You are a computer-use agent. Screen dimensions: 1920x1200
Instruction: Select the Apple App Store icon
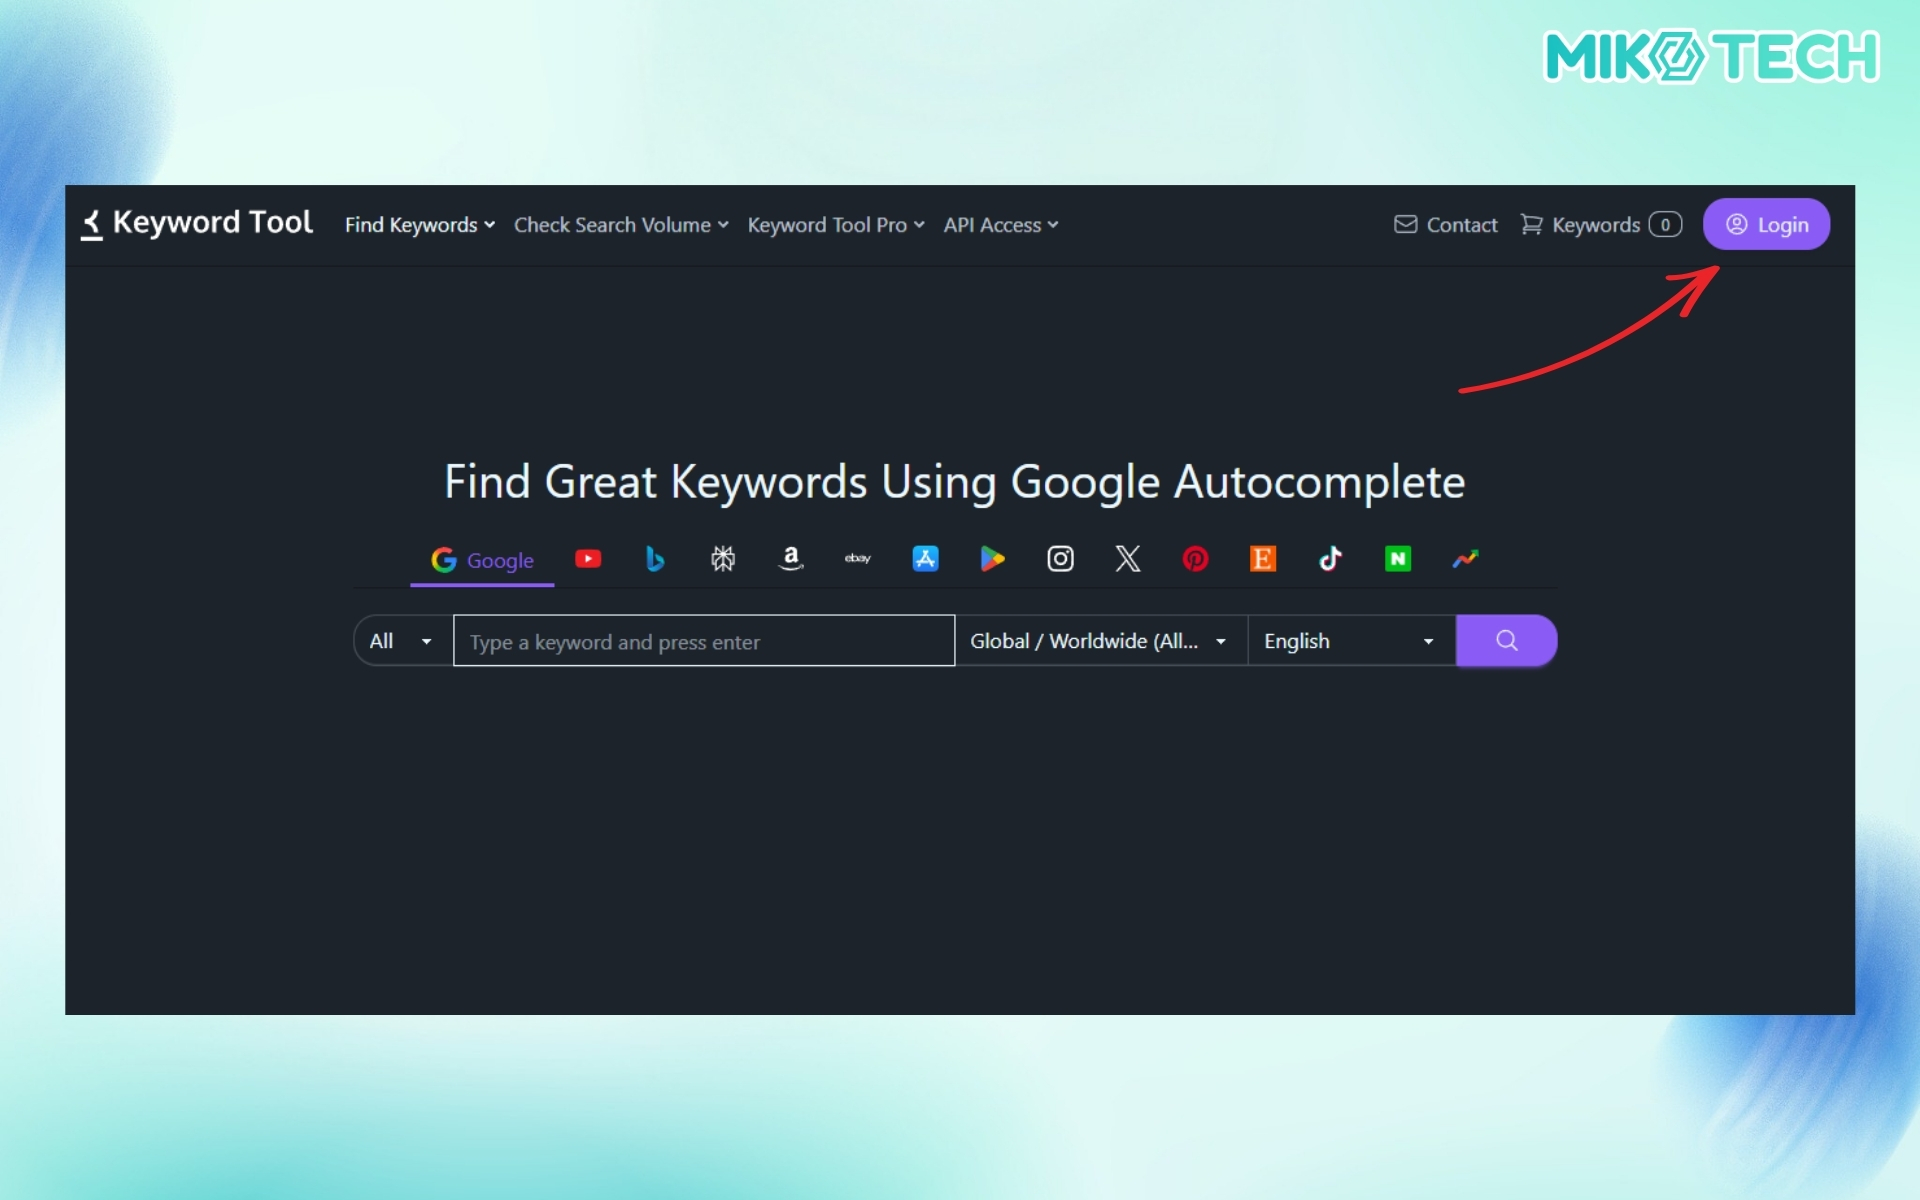coord(925,559)
